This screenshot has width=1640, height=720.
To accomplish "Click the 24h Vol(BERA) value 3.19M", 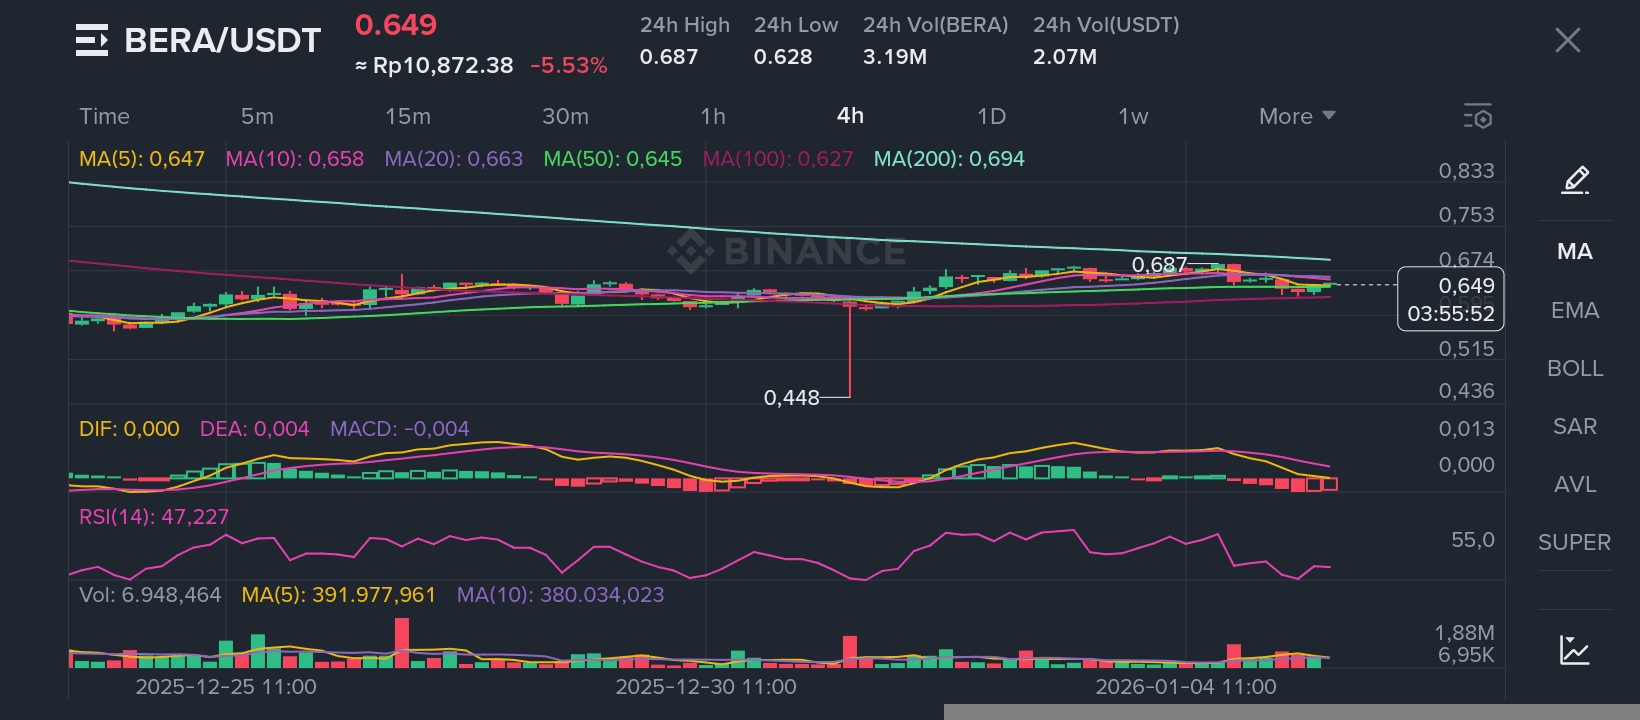I will pyautogui.click(x=895, y=57).
